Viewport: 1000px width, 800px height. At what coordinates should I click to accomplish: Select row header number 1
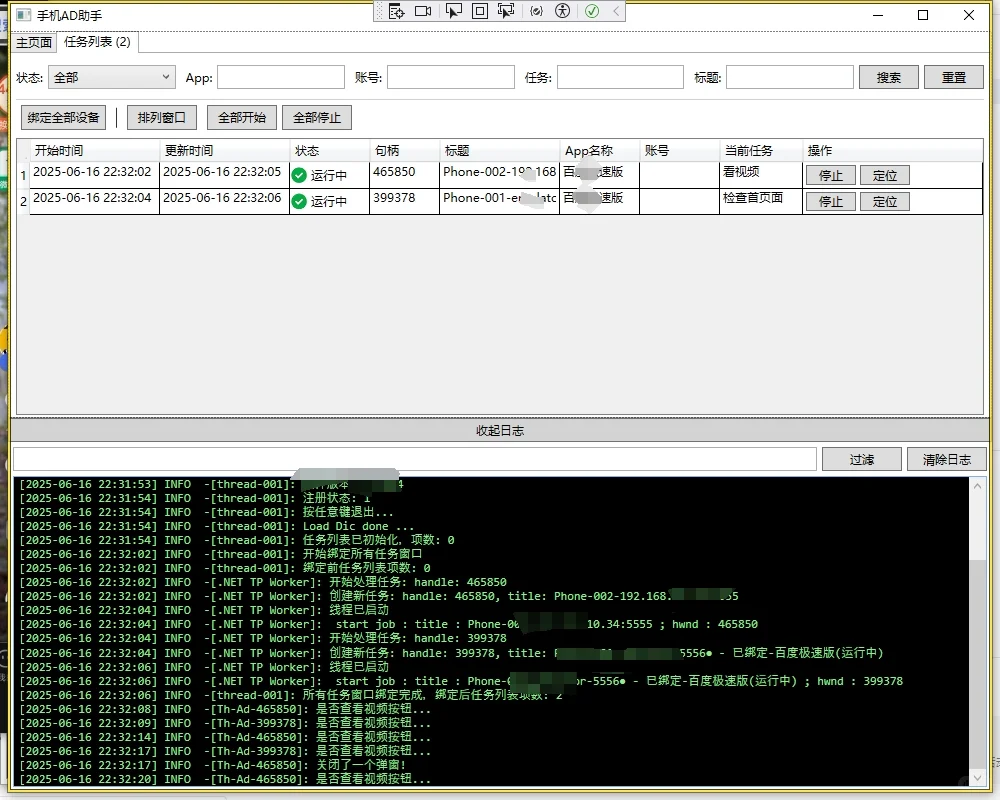tap(24, 175)
